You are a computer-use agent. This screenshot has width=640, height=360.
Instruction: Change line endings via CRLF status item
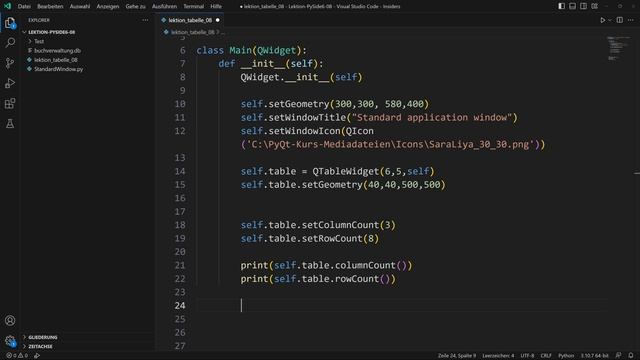pyautogui.click(x=546, y=356)
